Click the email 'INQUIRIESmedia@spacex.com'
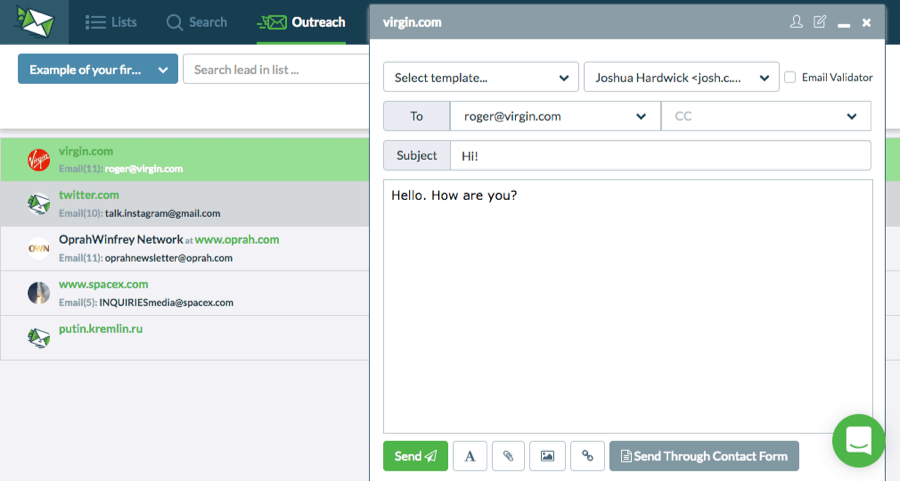This screenshot has height=481, width=900. 166,302
